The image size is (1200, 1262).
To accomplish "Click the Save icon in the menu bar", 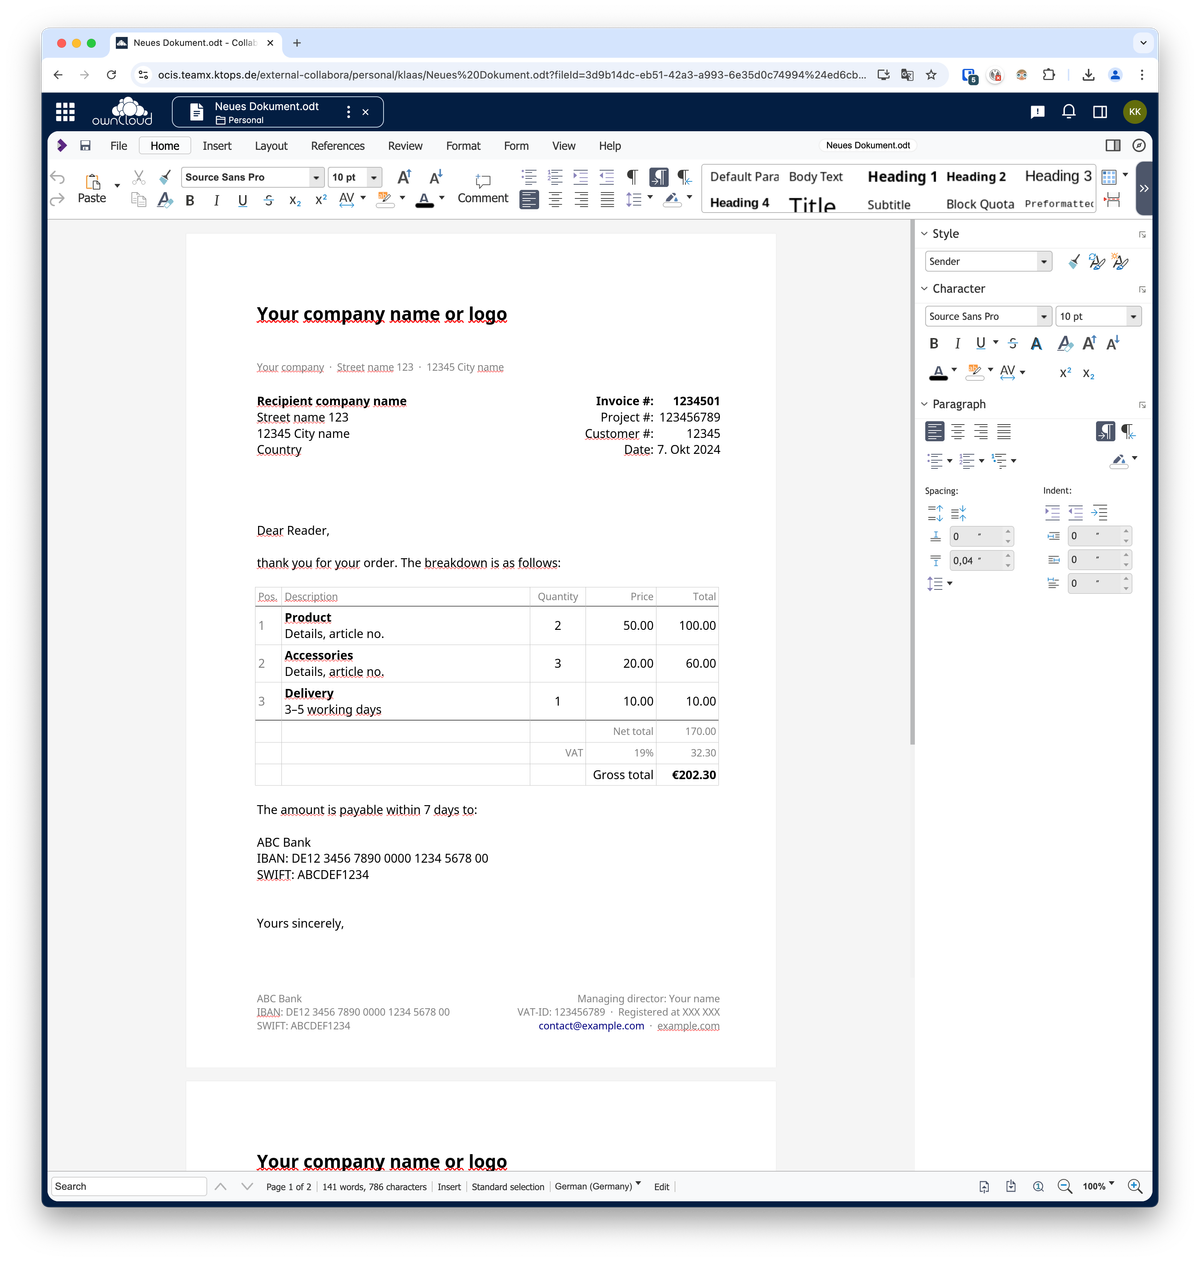I will (86, 146).
